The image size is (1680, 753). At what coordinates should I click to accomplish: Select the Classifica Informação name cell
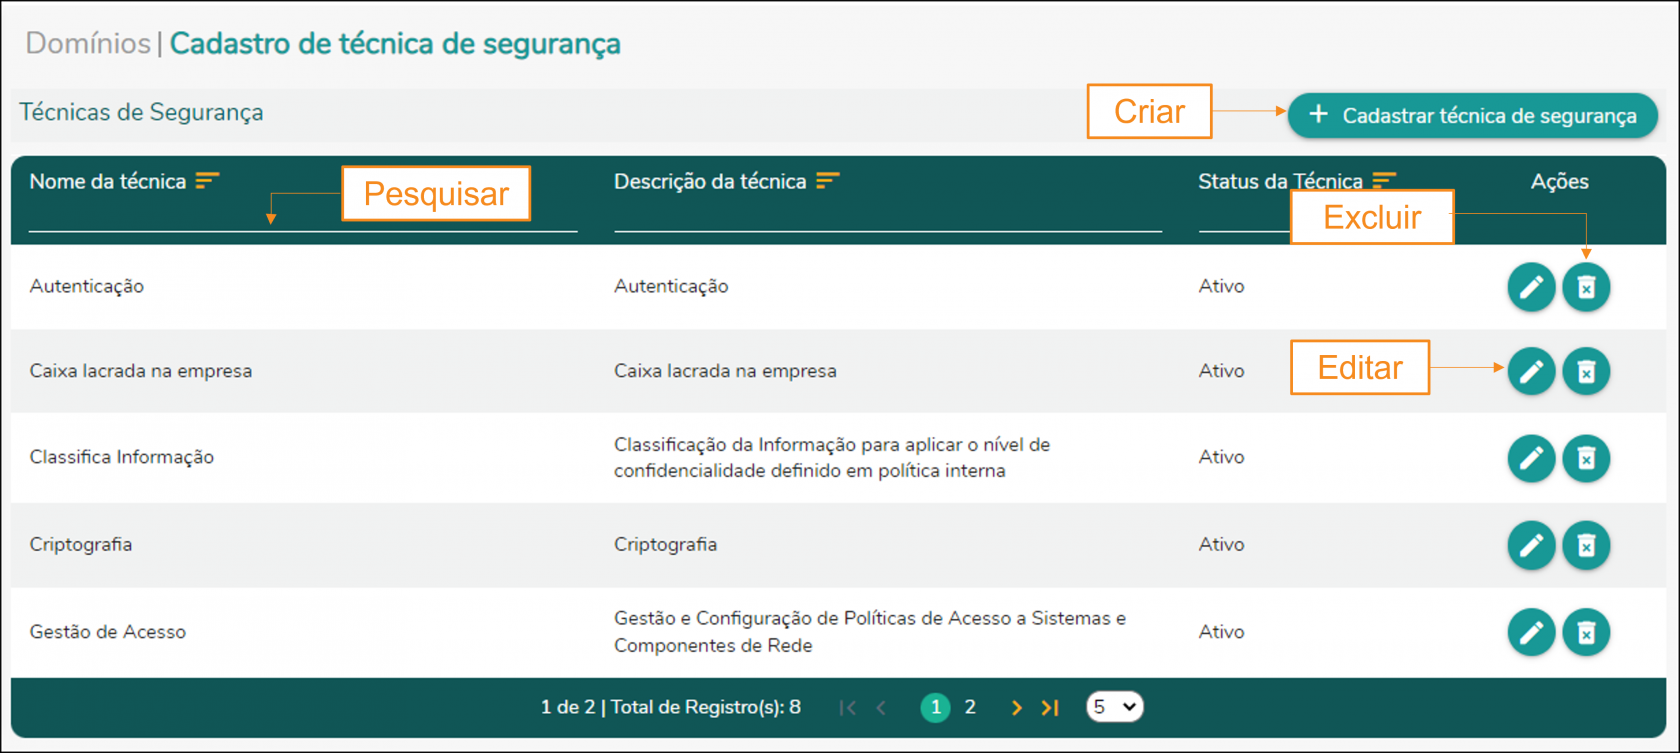122,458
